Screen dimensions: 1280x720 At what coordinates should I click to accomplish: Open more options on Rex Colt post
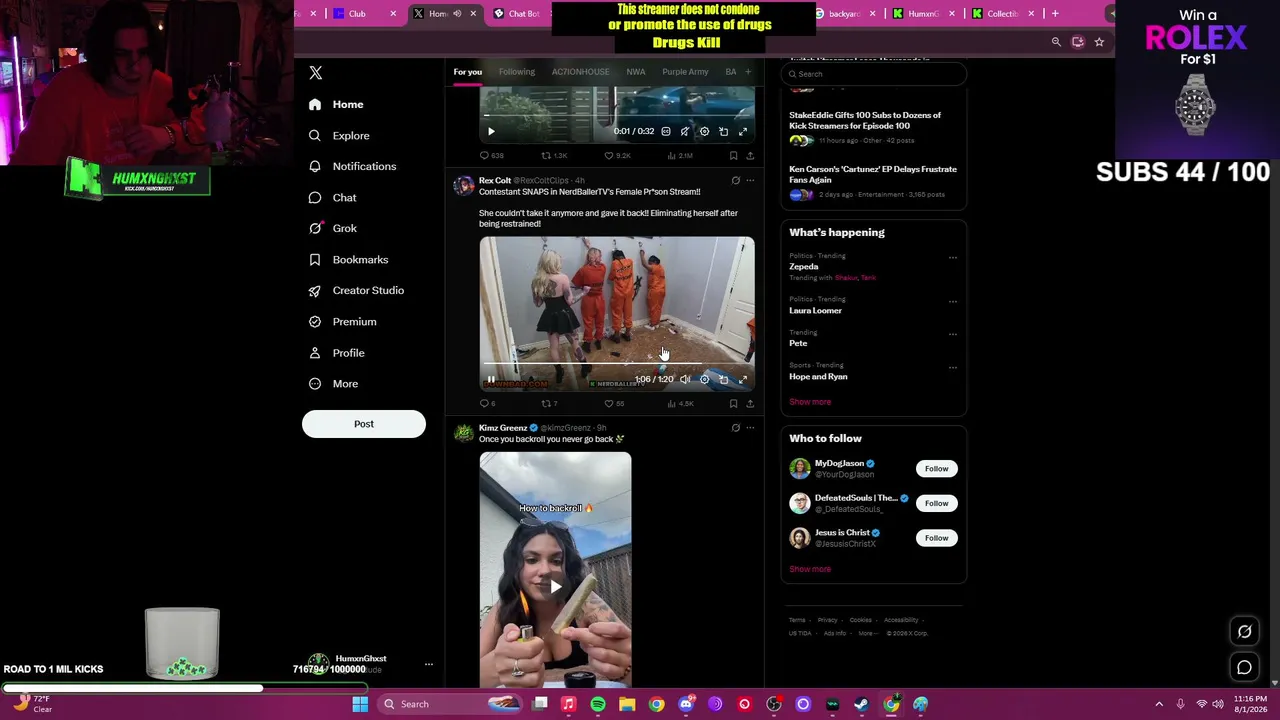click(750, 181)
